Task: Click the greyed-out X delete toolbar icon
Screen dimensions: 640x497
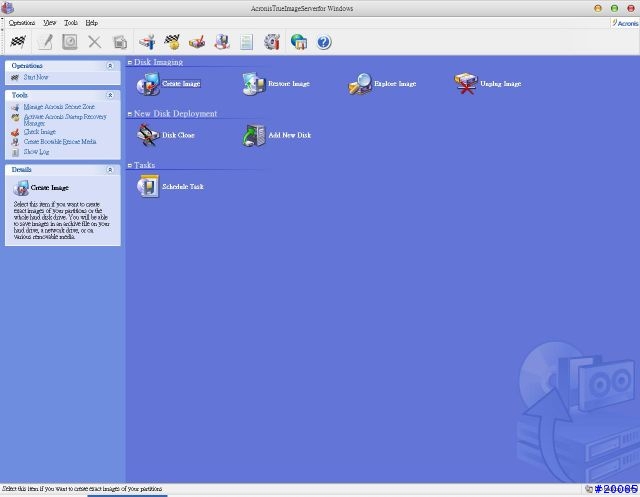Action: pyautogui.click(x=95, y=42)
